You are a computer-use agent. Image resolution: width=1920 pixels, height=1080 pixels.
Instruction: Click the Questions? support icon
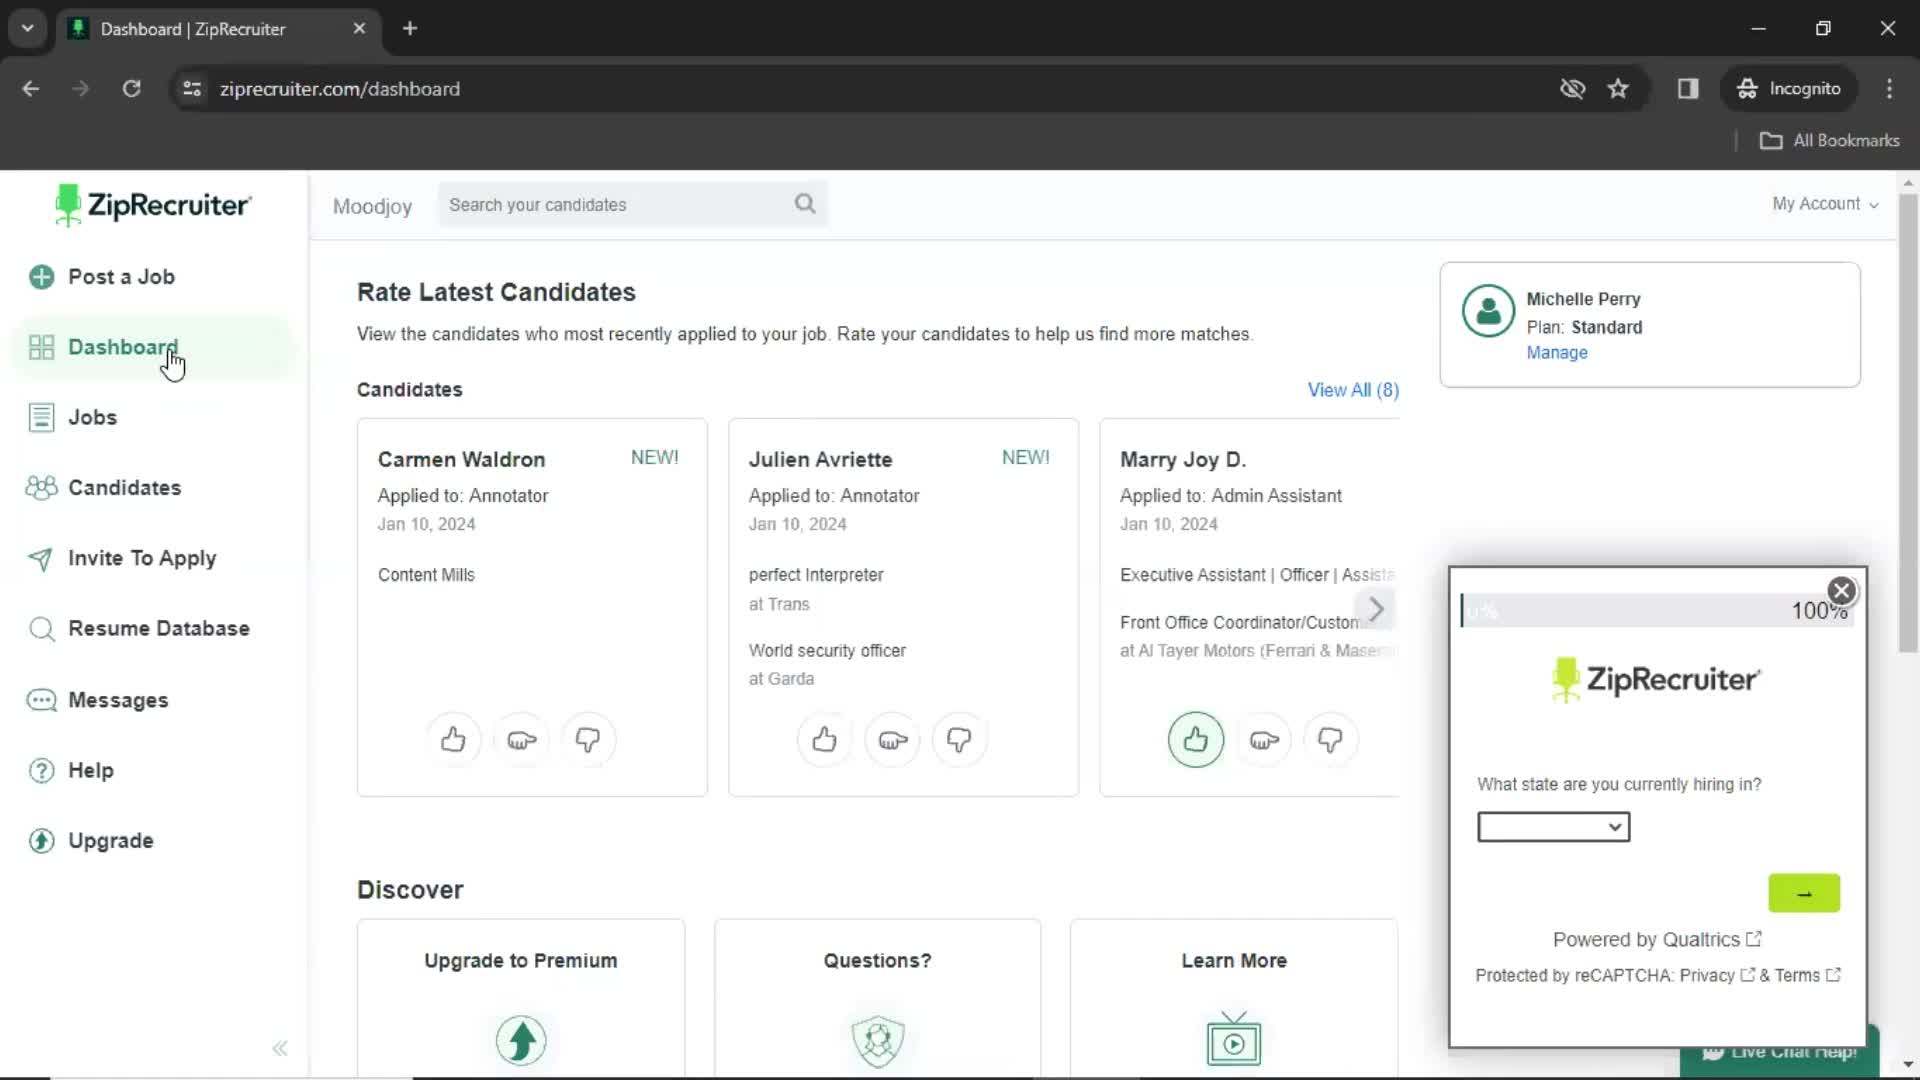point(878,1040)
